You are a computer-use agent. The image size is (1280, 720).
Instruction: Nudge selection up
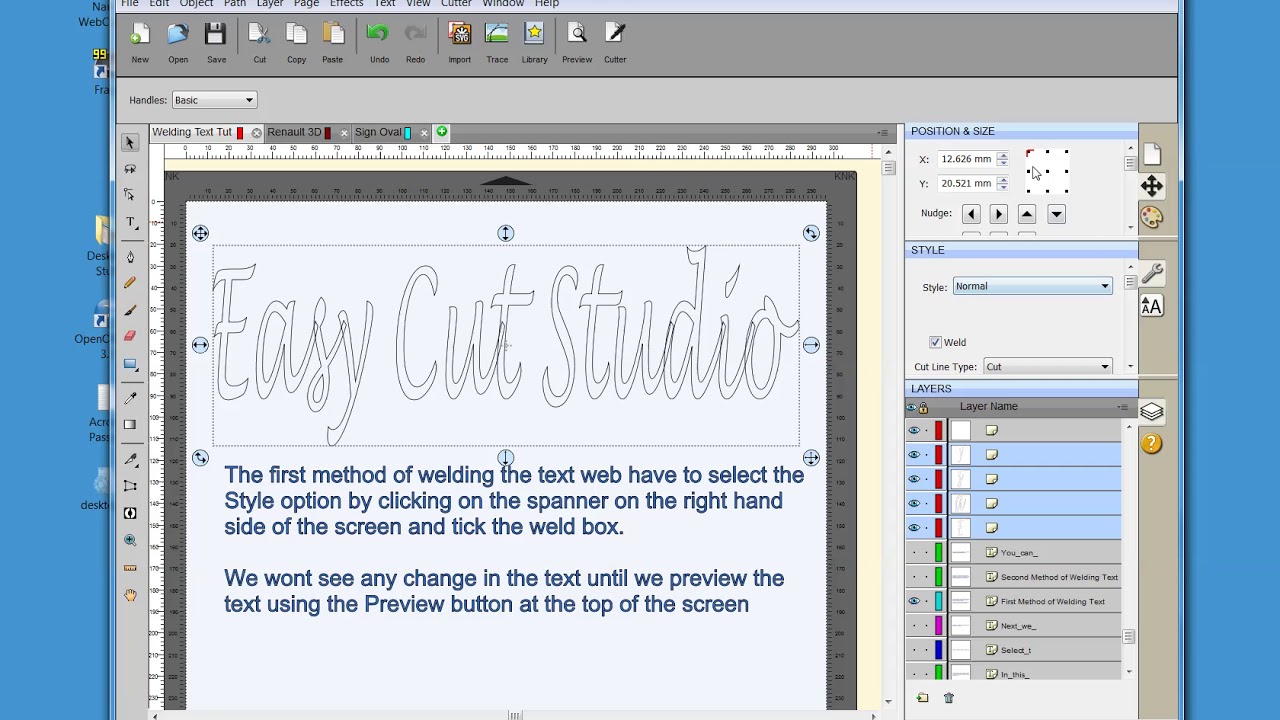pyautogui.click(x=1027, y=214)
